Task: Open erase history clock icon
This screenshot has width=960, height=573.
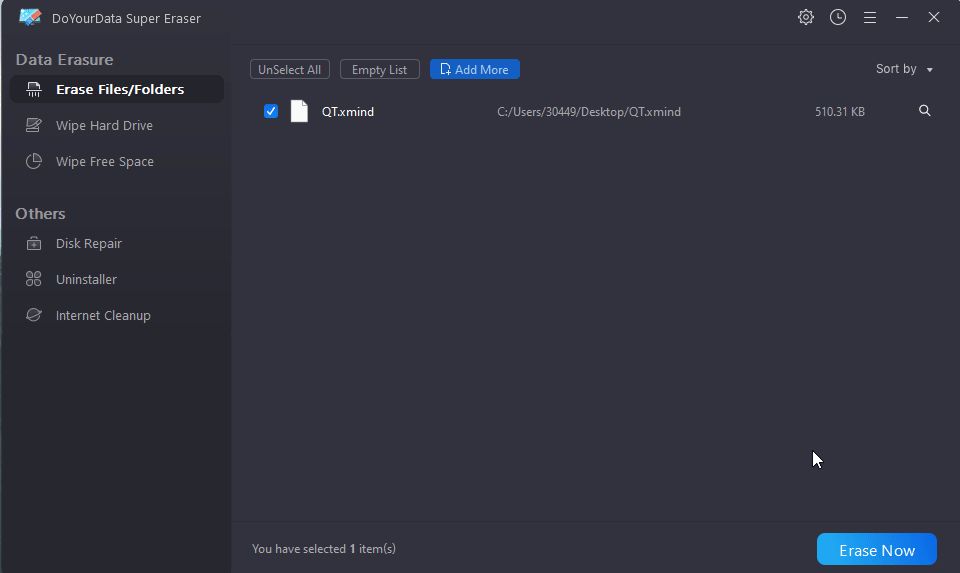Action: [838, 17]
